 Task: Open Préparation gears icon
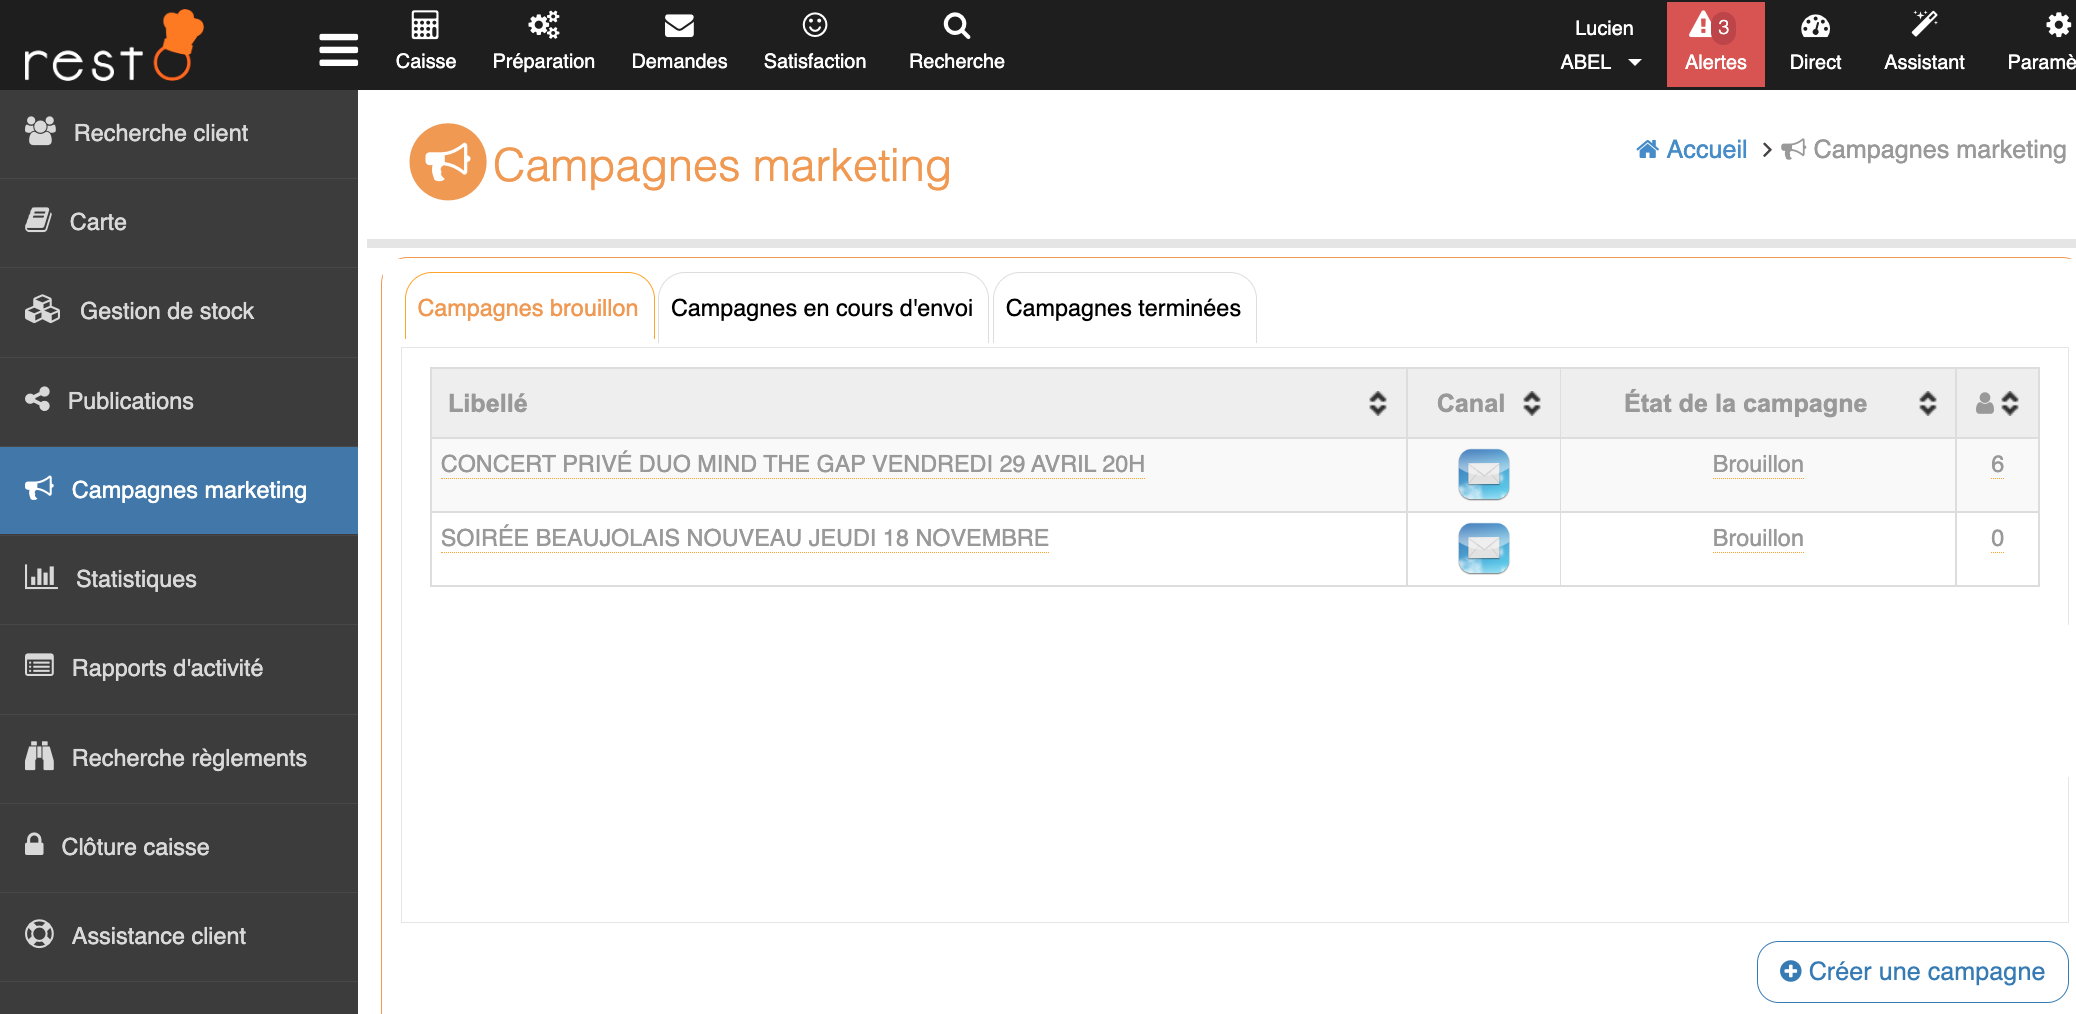[x=543, y=26]
